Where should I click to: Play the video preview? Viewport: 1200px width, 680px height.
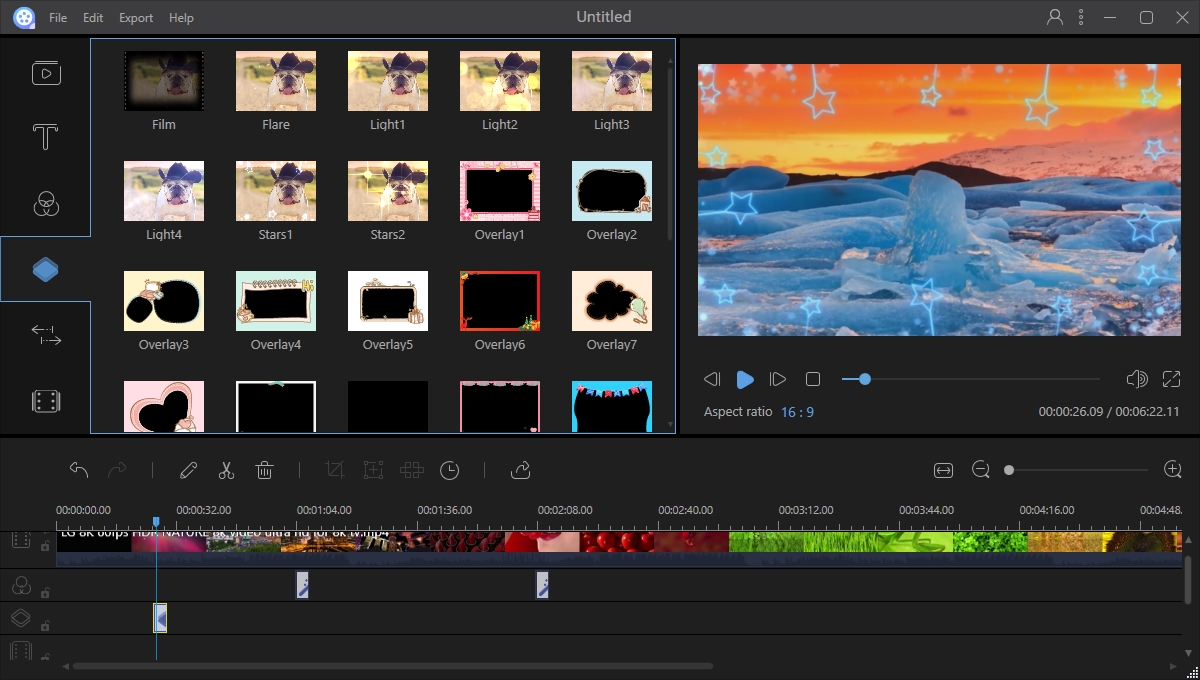[745, 379]
